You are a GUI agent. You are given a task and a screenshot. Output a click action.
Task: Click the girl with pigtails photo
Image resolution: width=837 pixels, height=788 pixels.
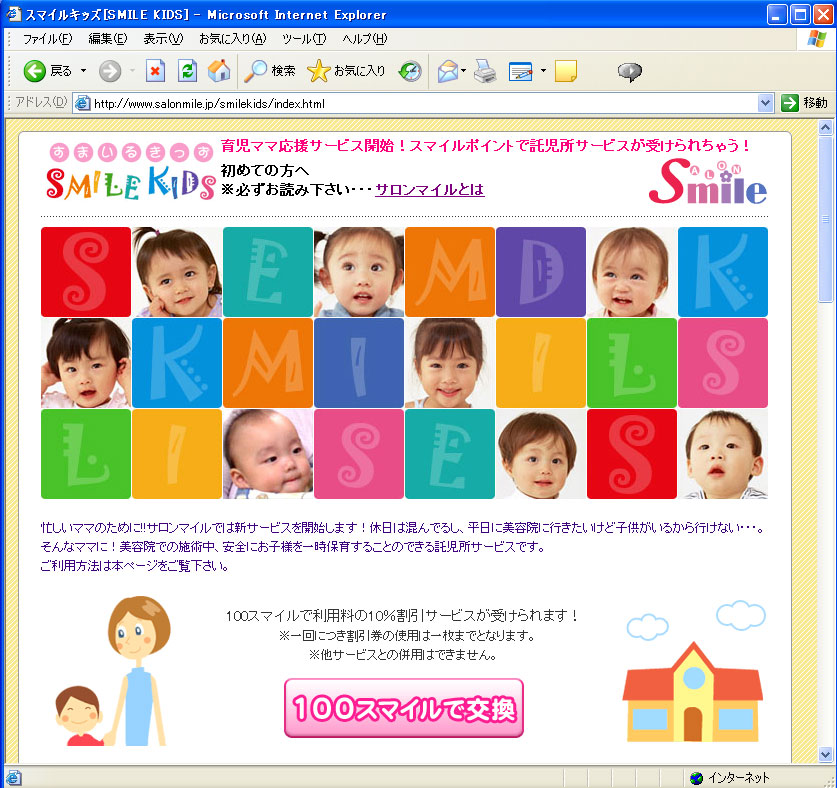359,272
